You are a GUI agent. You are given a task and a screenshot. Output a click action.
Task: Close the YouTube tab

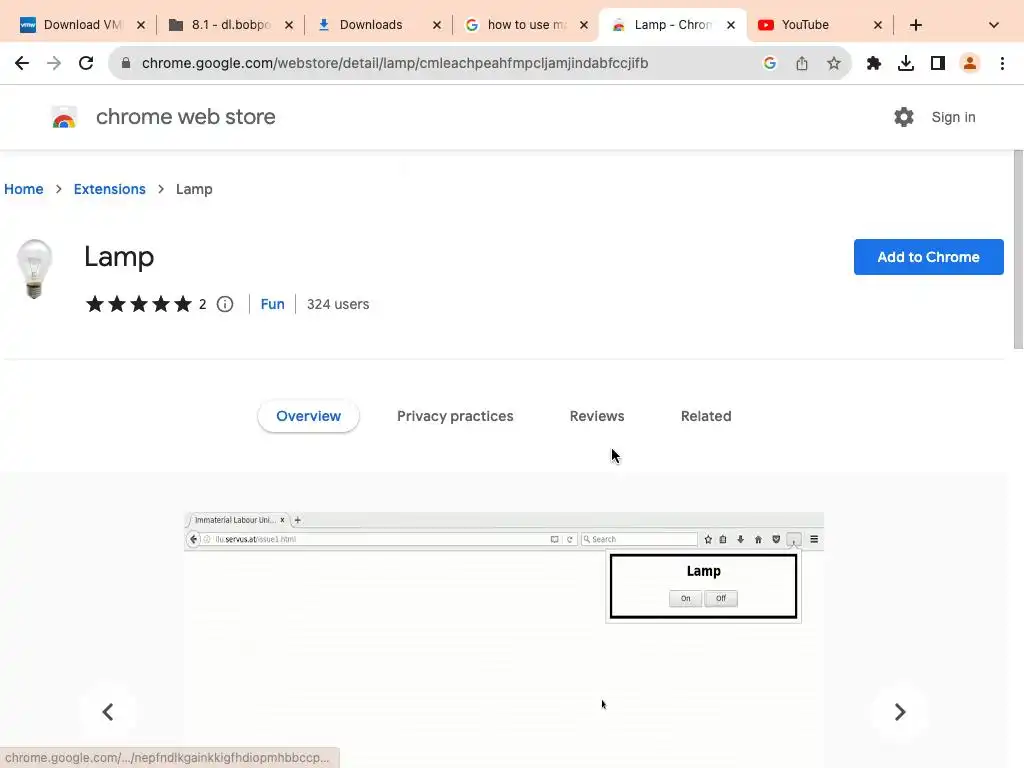[x=878, y=25]
